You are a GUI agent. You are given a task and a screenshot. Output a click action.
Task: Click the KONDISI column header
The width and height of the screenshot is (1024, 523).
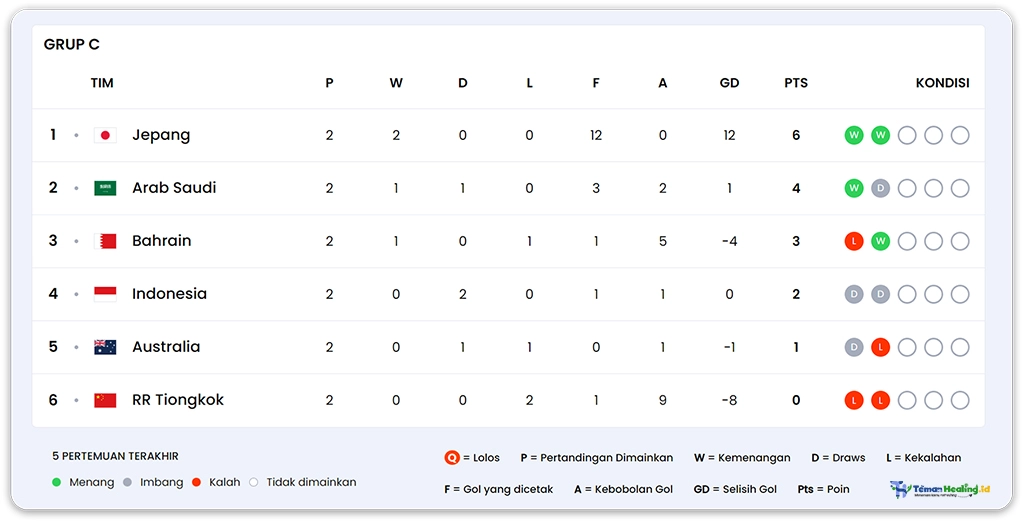coord(942,83)
